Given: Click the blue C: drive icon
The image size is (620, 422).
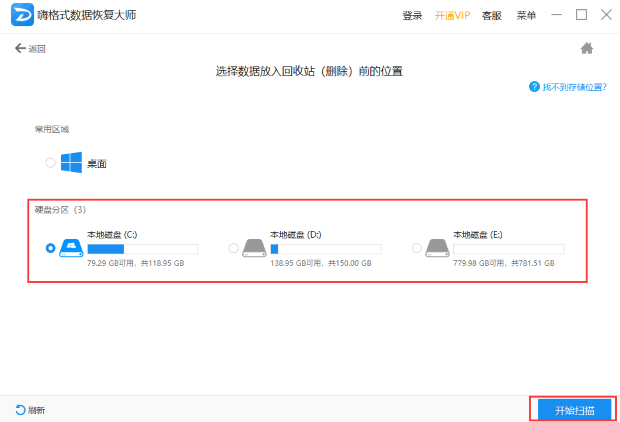Looking at the screenshot, I should [x=71, y=248].
